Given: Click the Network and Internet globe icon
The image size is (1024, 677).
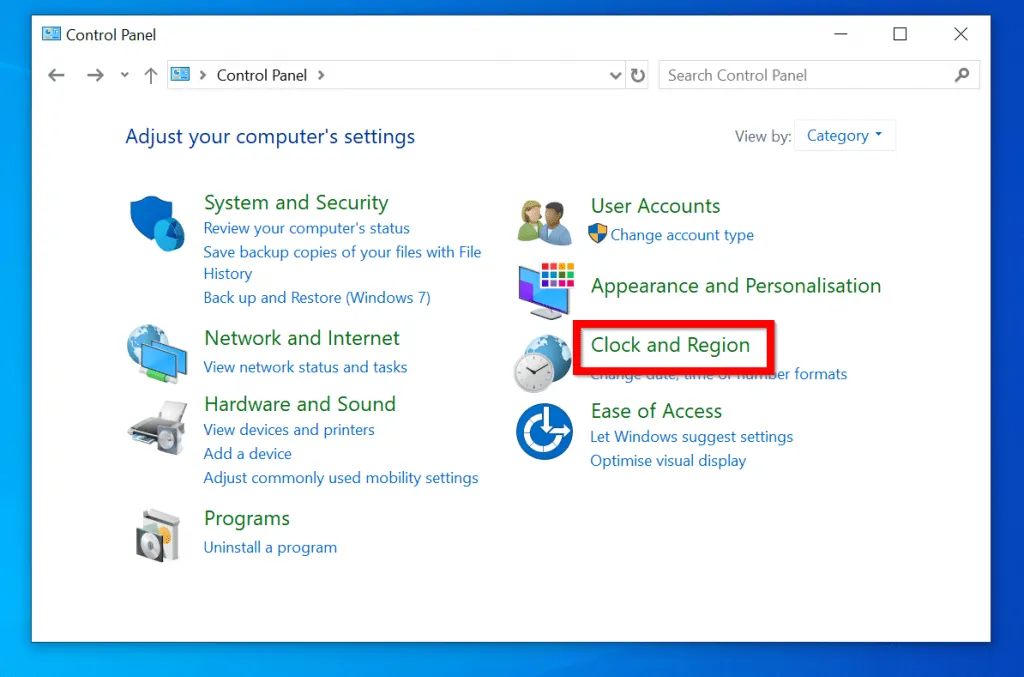Looking at the screenshot, I should point(157,353).
